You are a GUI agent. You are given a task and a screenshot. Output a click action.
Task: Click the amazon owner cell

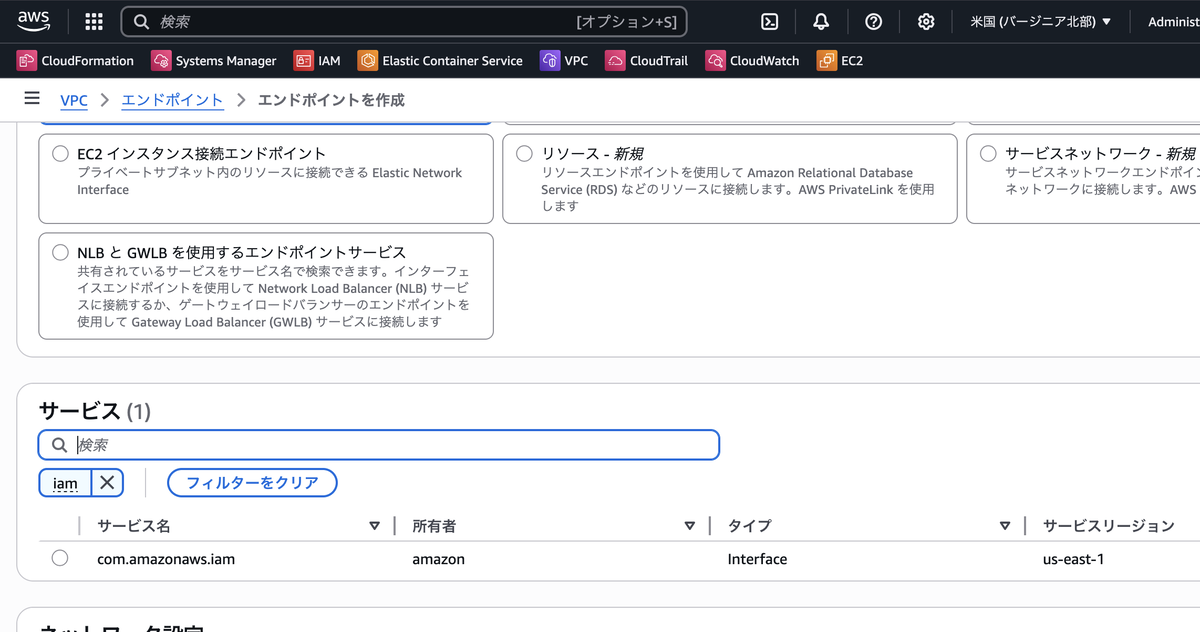click(439, 559)
